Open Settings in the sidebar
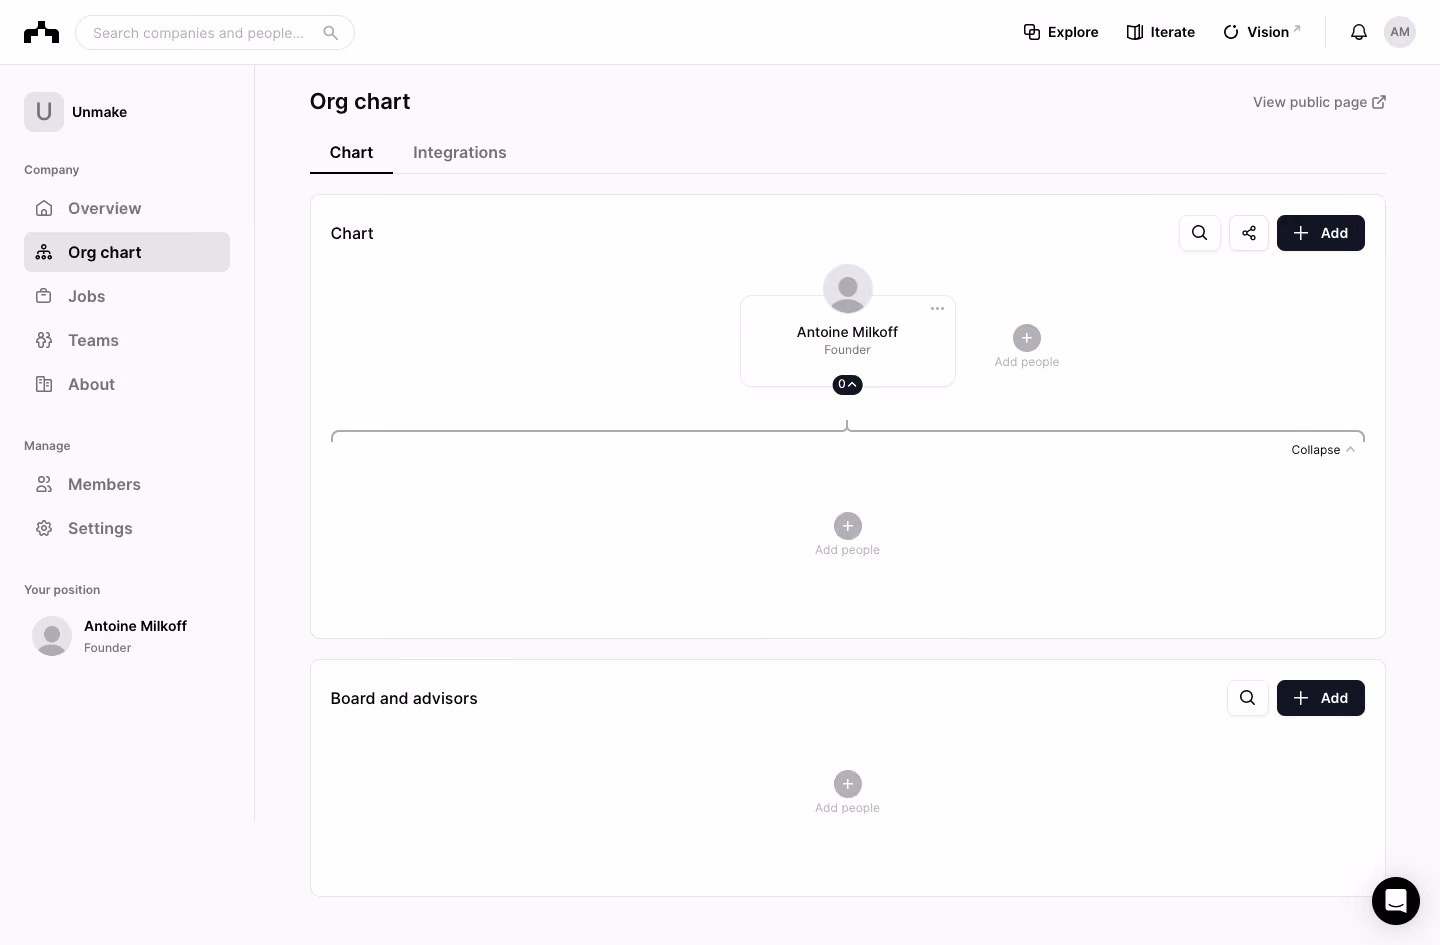The height and width of the screenshot is (945, 1440). 127,528
